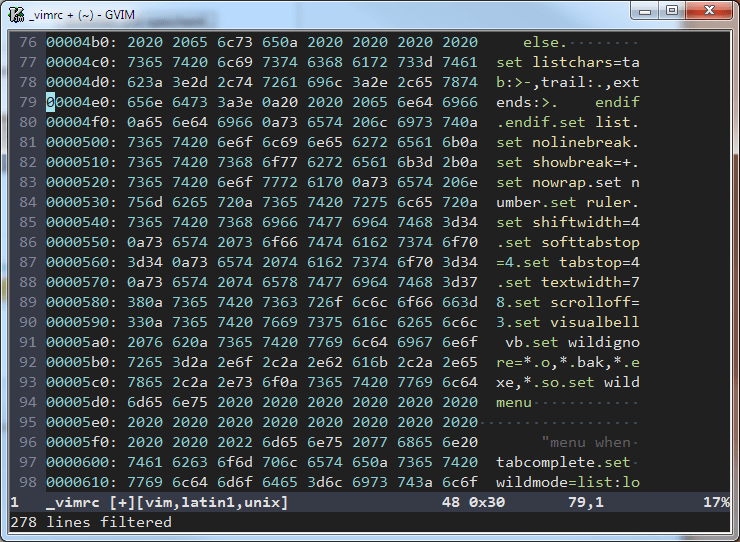Click the decoded text "else." on line 76
This screenshot has height=542, width=740.
[x=545, y=42]
